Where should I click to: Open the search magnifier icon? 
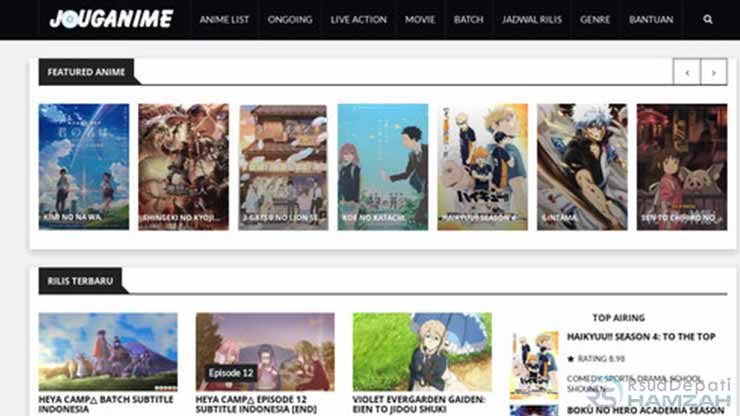tap(707, 19)
